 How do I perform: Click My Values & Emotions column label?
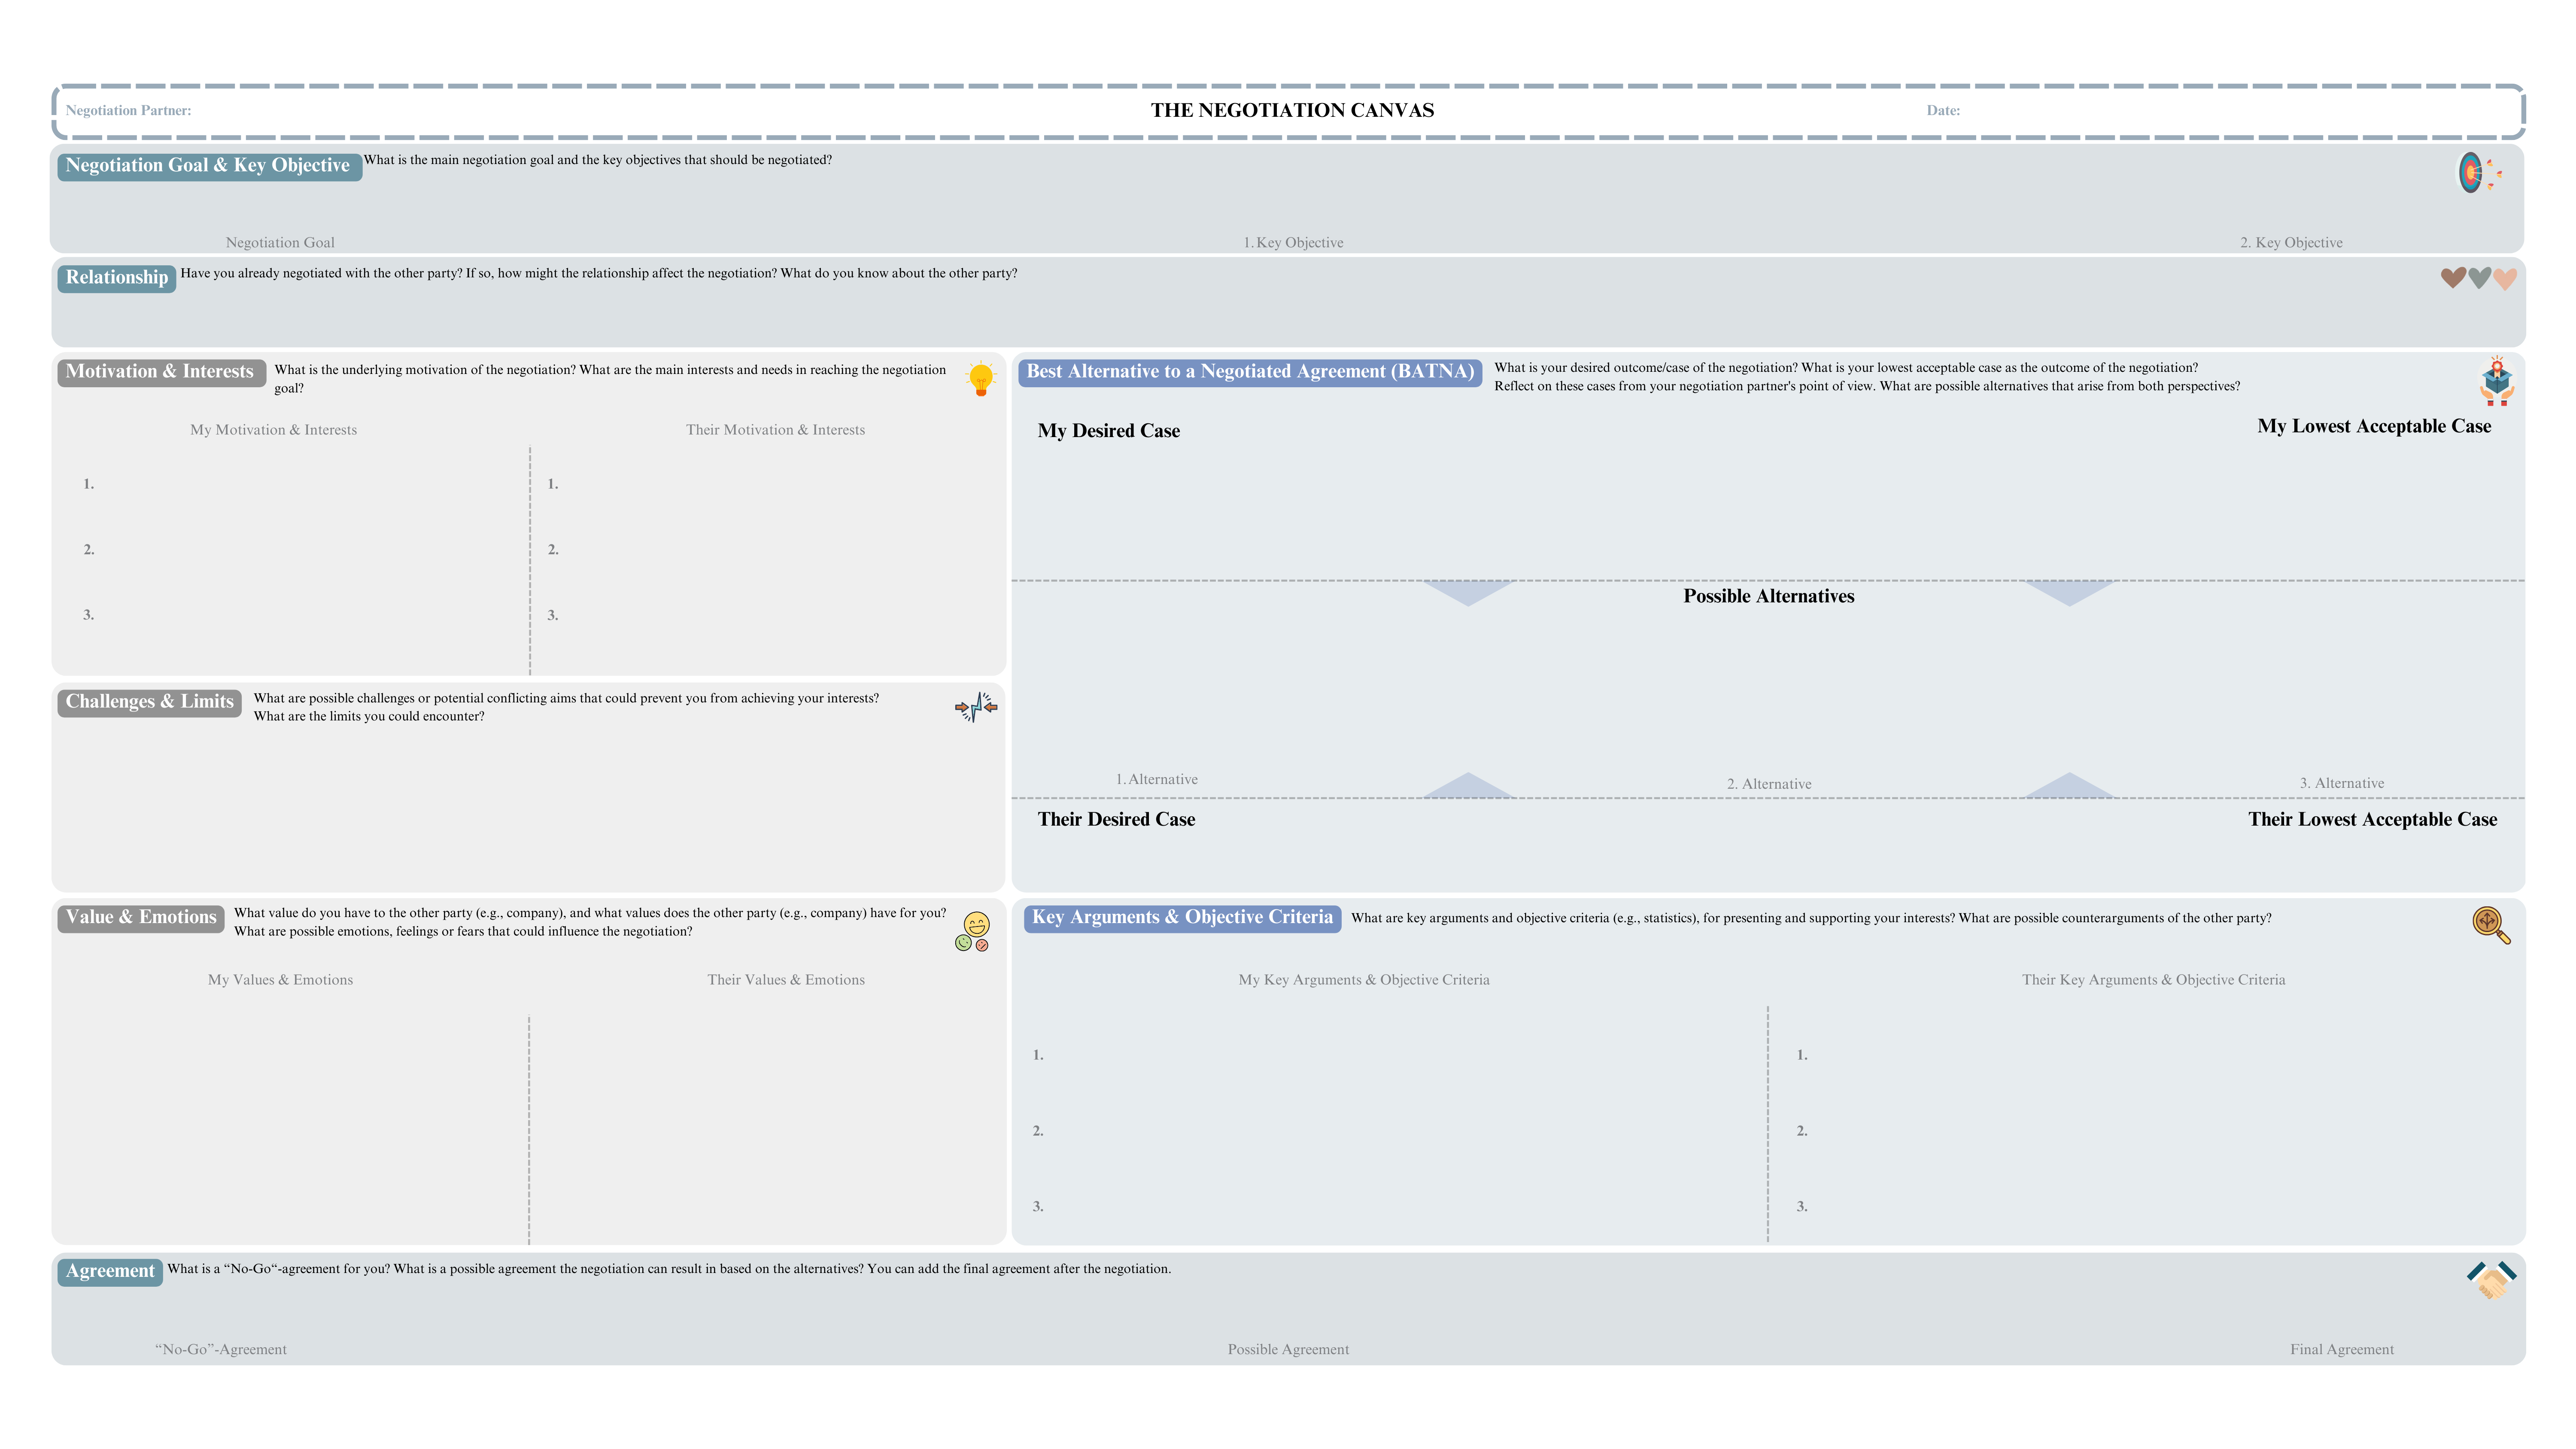click(x=280, y=980)
